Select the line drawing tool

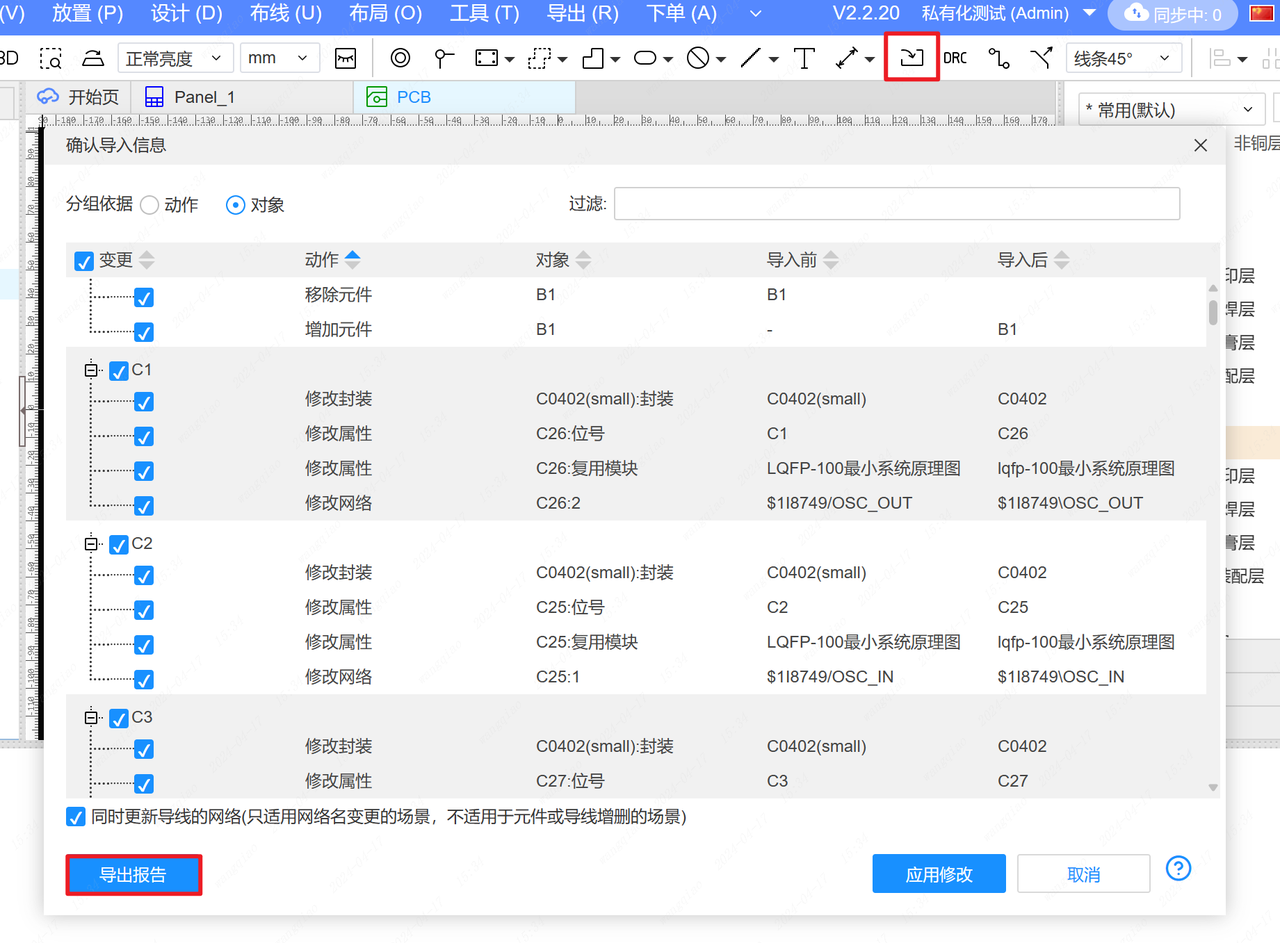point(751,58)
